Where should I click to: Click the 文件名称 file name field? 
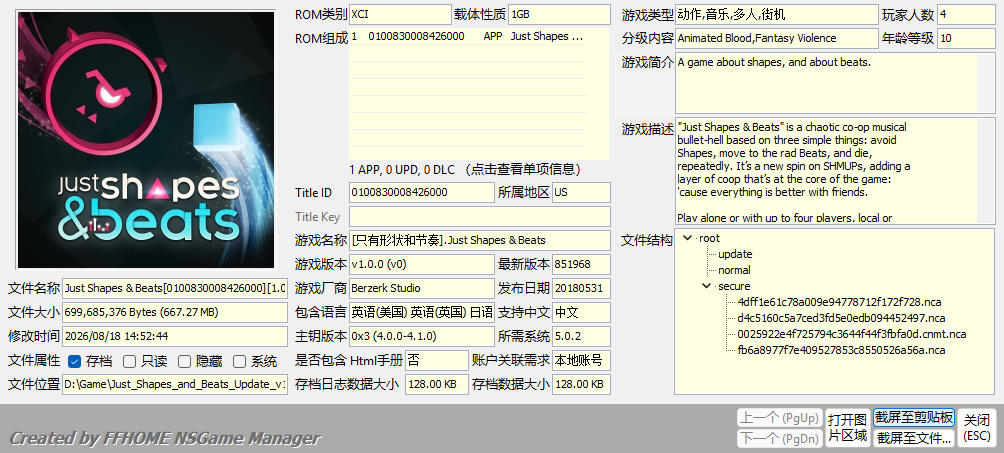(x=175, y=288)
